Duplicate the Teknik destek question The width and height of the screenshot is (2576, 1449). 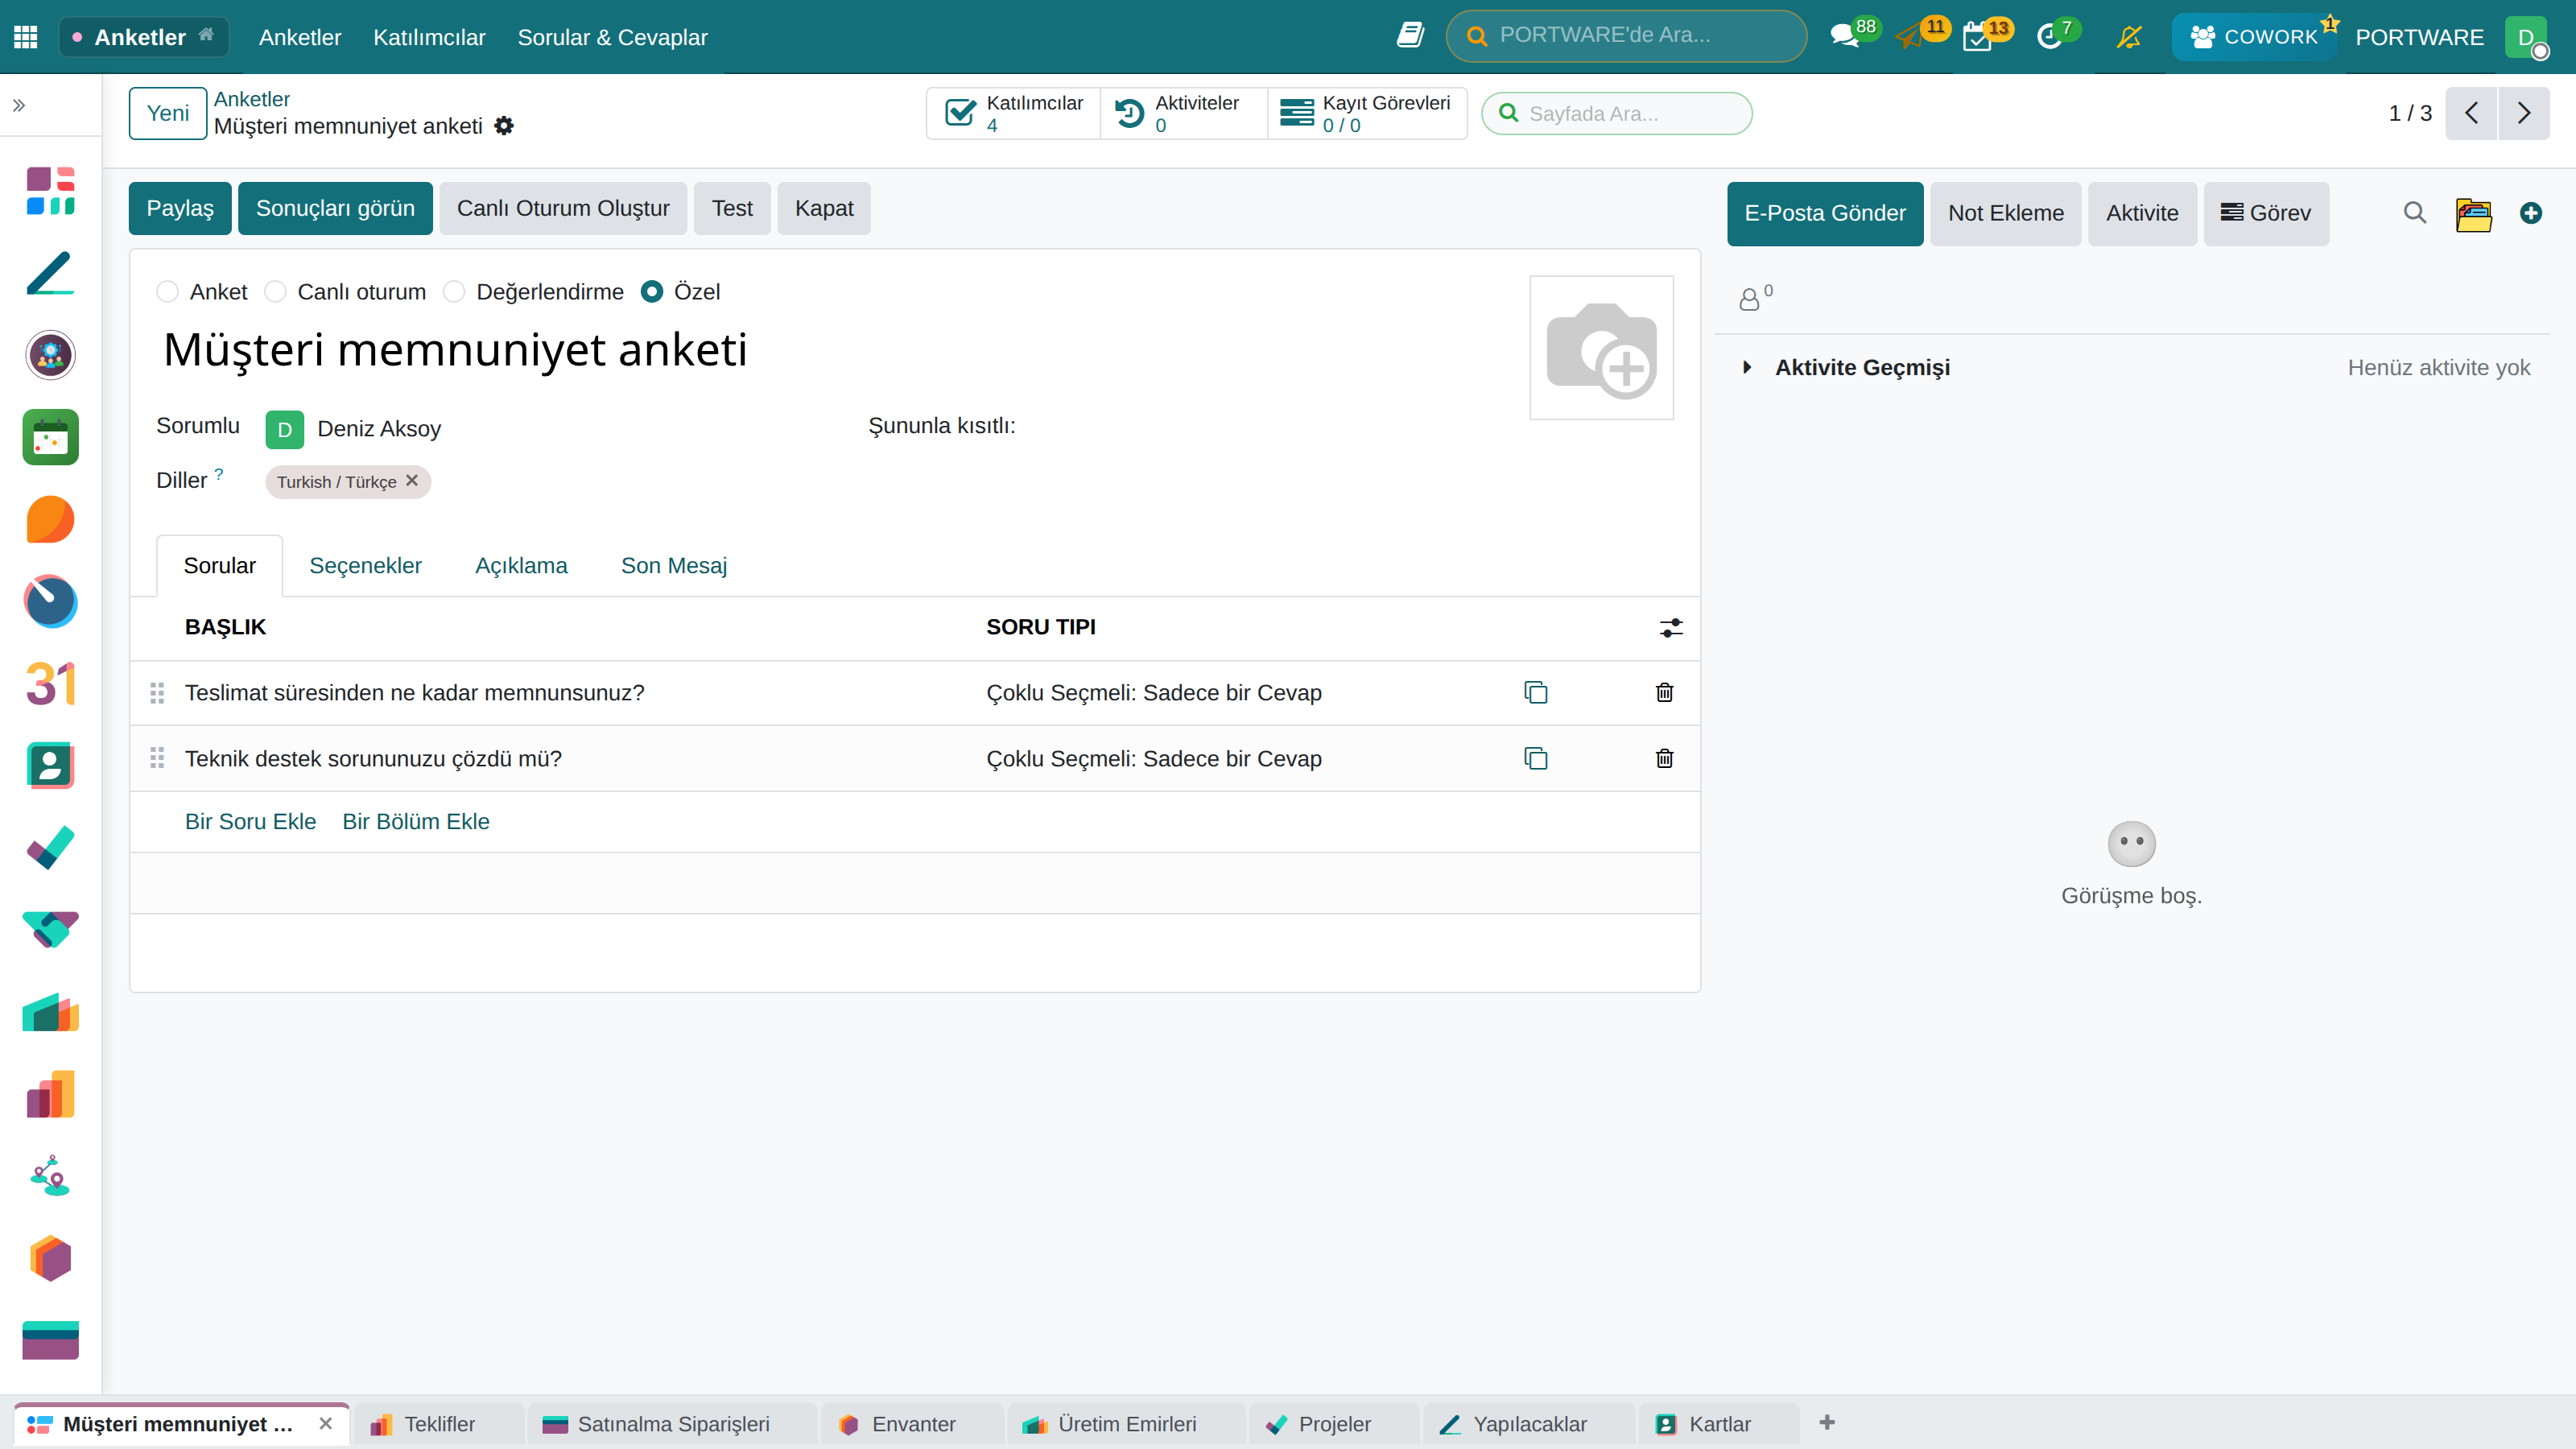click(1536, 758)
